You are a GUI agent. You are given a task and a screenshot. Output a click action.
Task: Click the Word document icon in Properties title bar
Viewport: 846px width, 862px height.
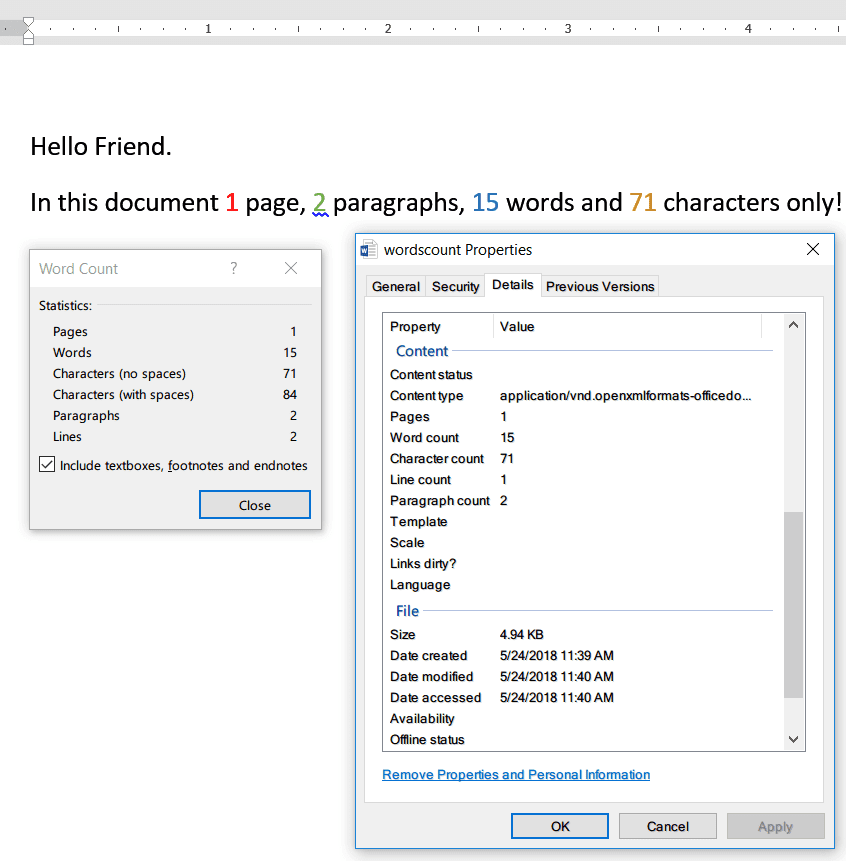coord(369,249)
